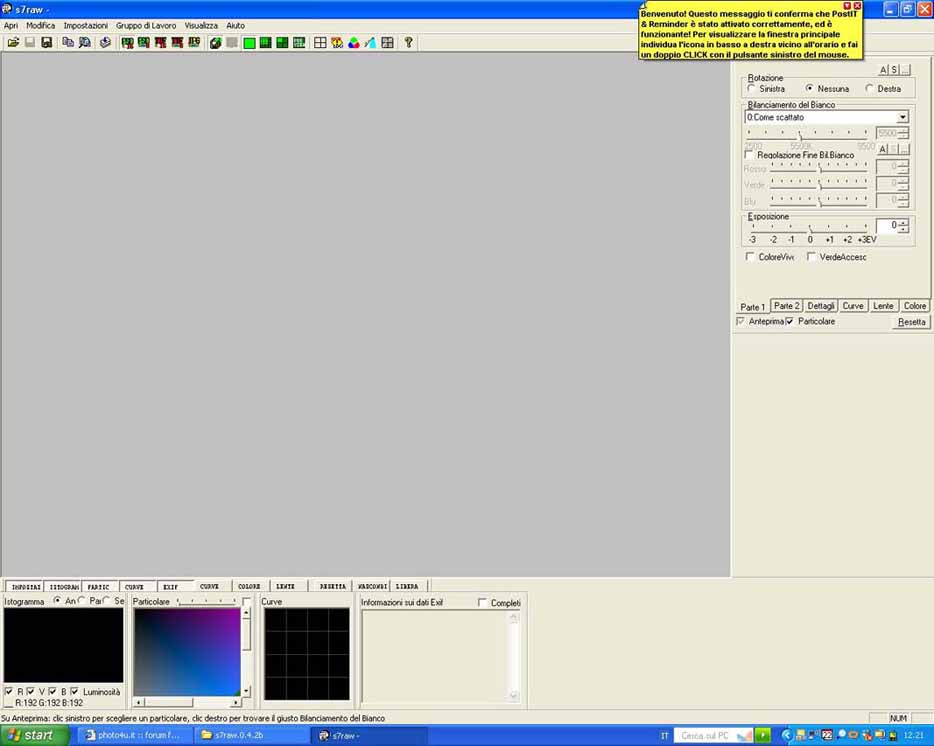
Task: Click the Particolare color gradient preview
Action: [186, 652]
